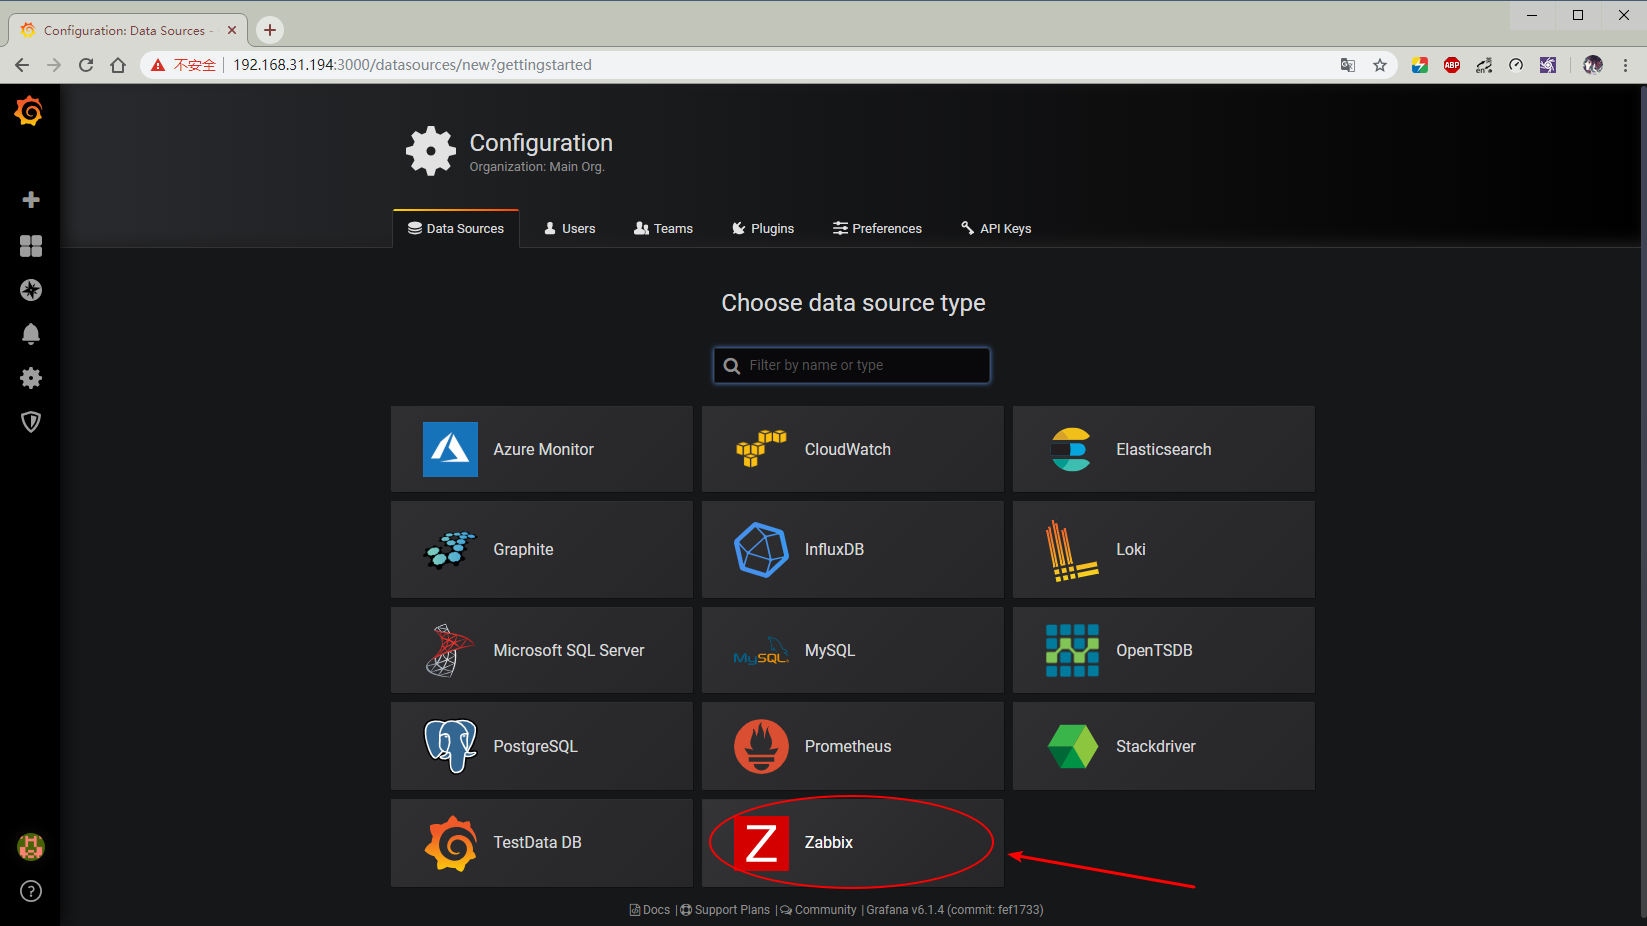The height and width of the screenshot is (926, 1647).
Task: Click the browser profile avatar icon
Action: (1593, 65)
